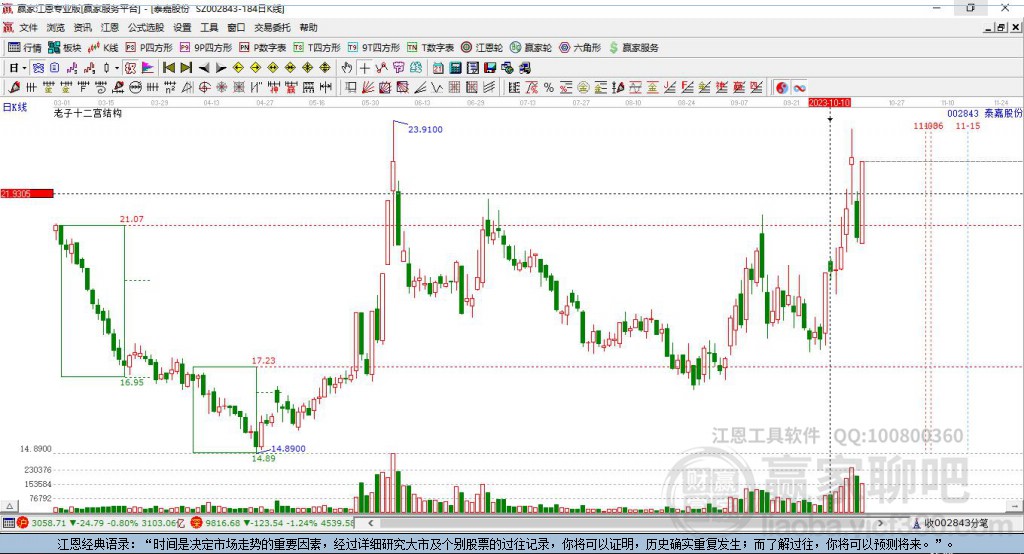Click the 老子十二宫结构 chart title
This screenshot has width=1024, height=554.
coord(88,113)
